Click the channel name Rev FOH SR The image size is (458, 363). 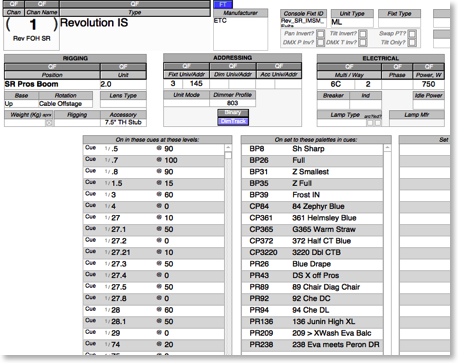coord(32,38)
